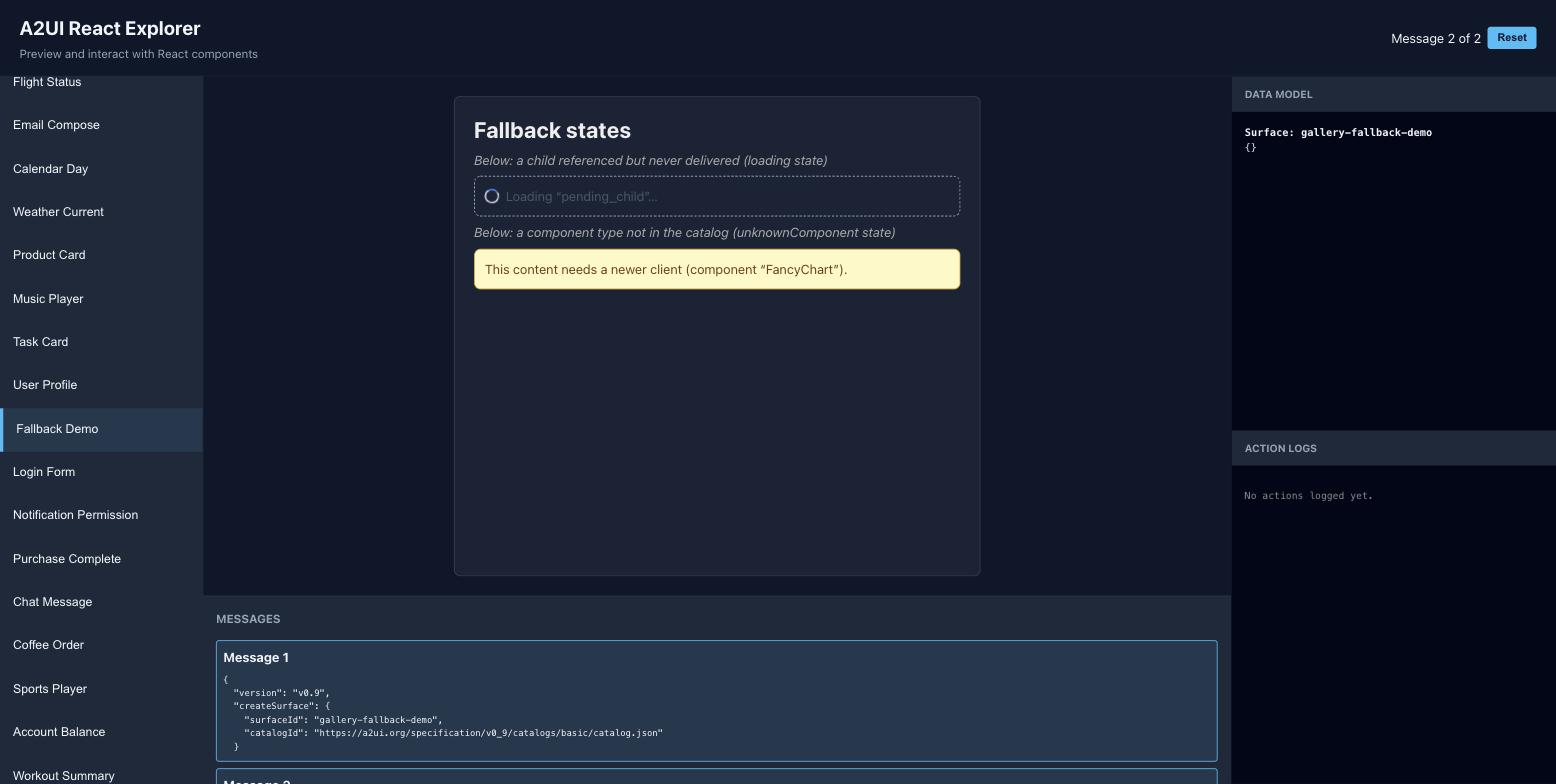
Task: Click "Preview and interact with React components" subtitle
Action: click(x=138, y=54)
